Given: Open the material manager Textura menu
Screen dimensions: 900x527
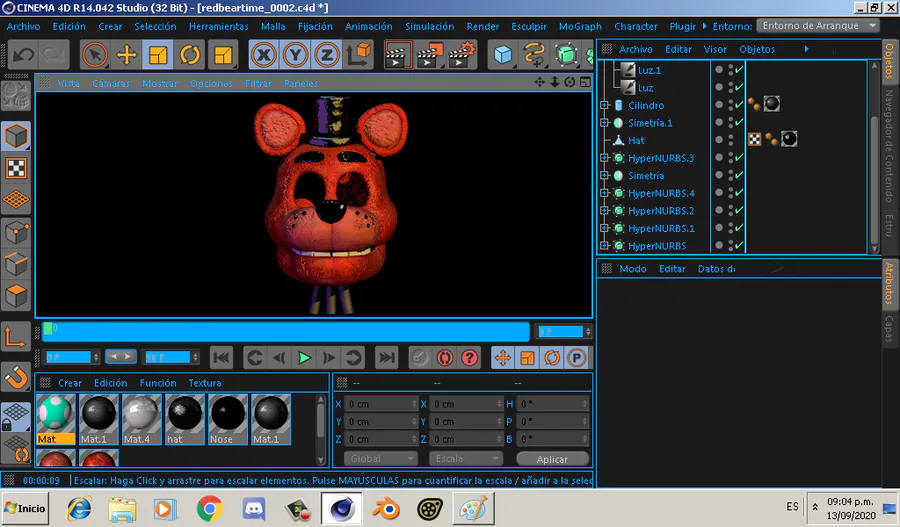Looking at the screenshot, I should tap(205, 383).
